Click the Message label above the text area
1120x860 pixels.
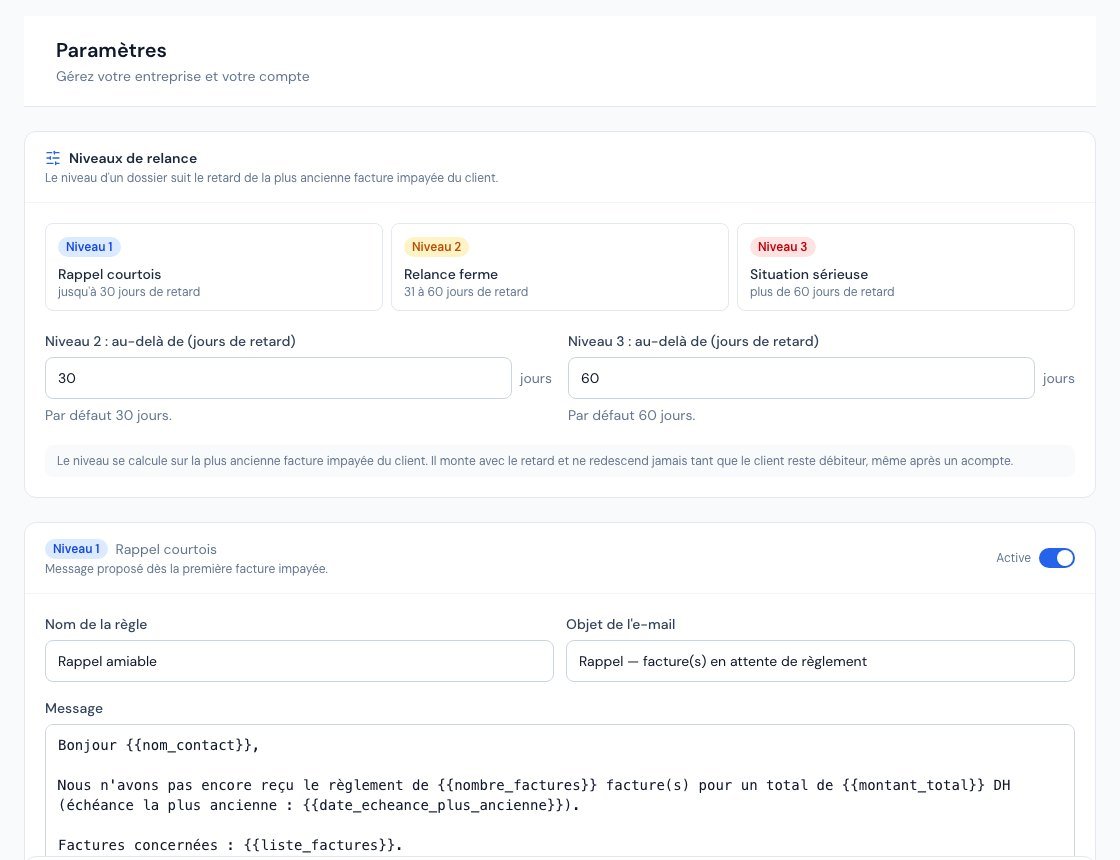tap(74, 708)
